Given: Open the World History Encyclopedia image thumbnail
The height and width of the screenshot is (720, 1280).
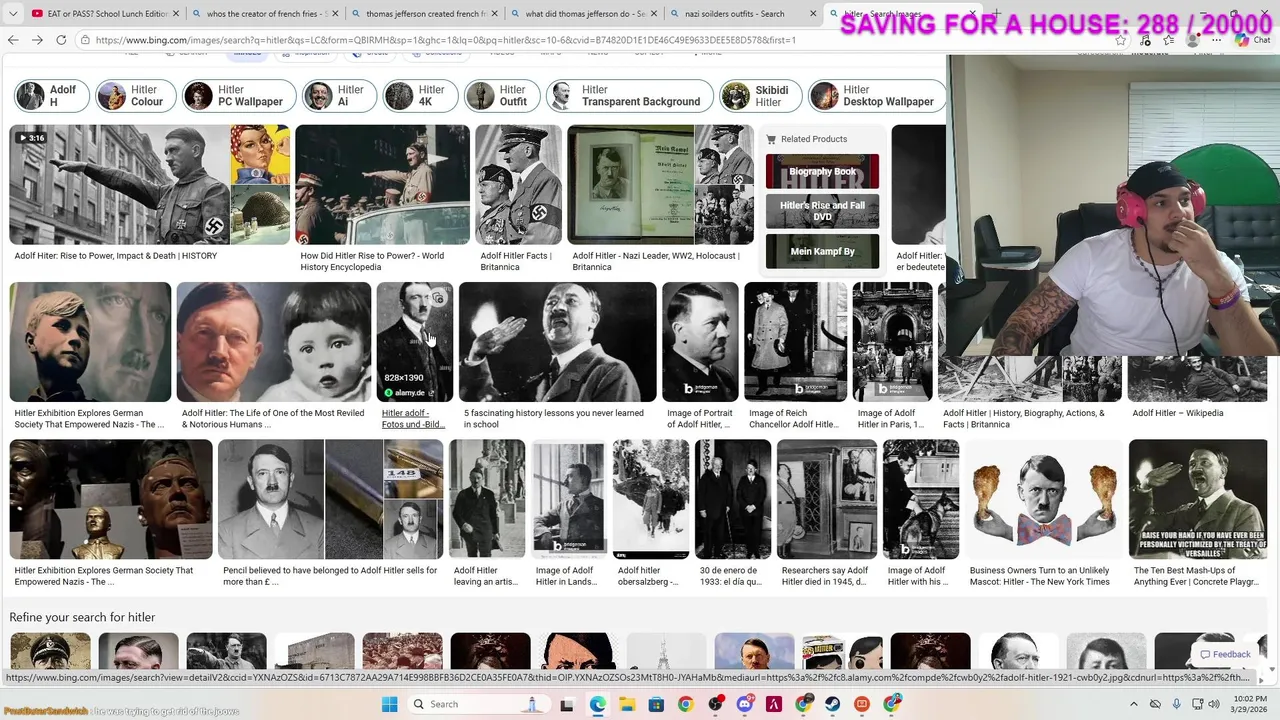Looking at the screenshot, I should click(382, 185).
